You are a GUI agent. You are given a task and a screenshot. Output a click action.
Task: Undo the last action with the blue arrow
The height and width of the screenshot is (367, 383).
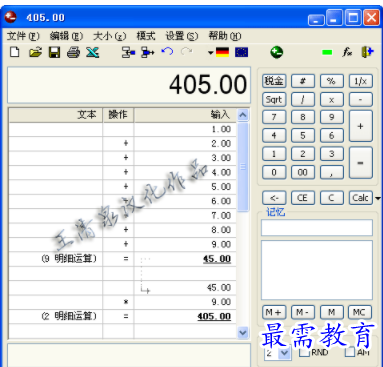167,52
